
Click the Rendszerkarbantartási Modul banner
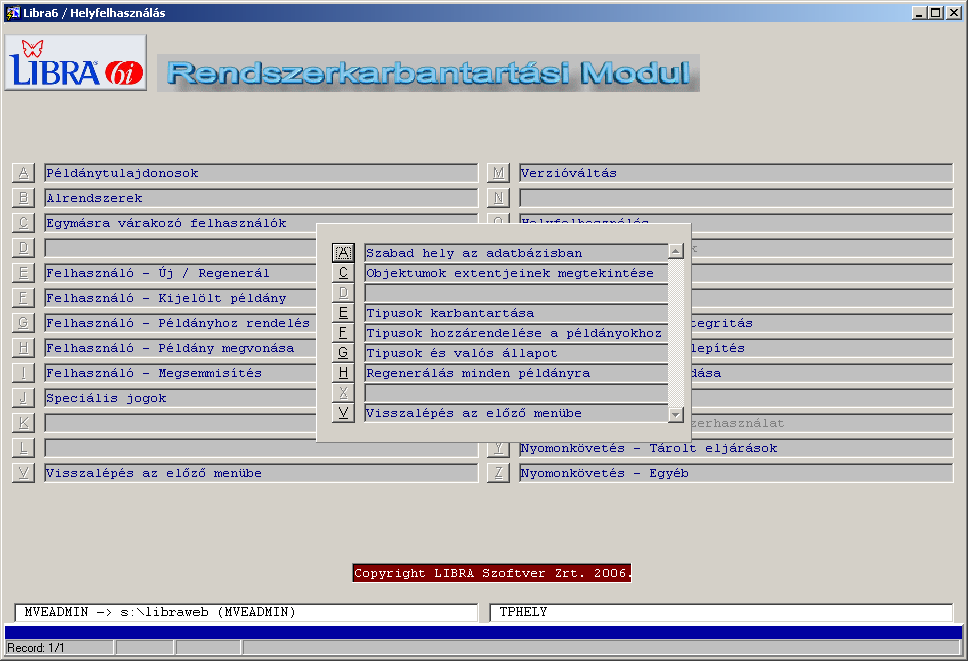[x=428, y=73]
